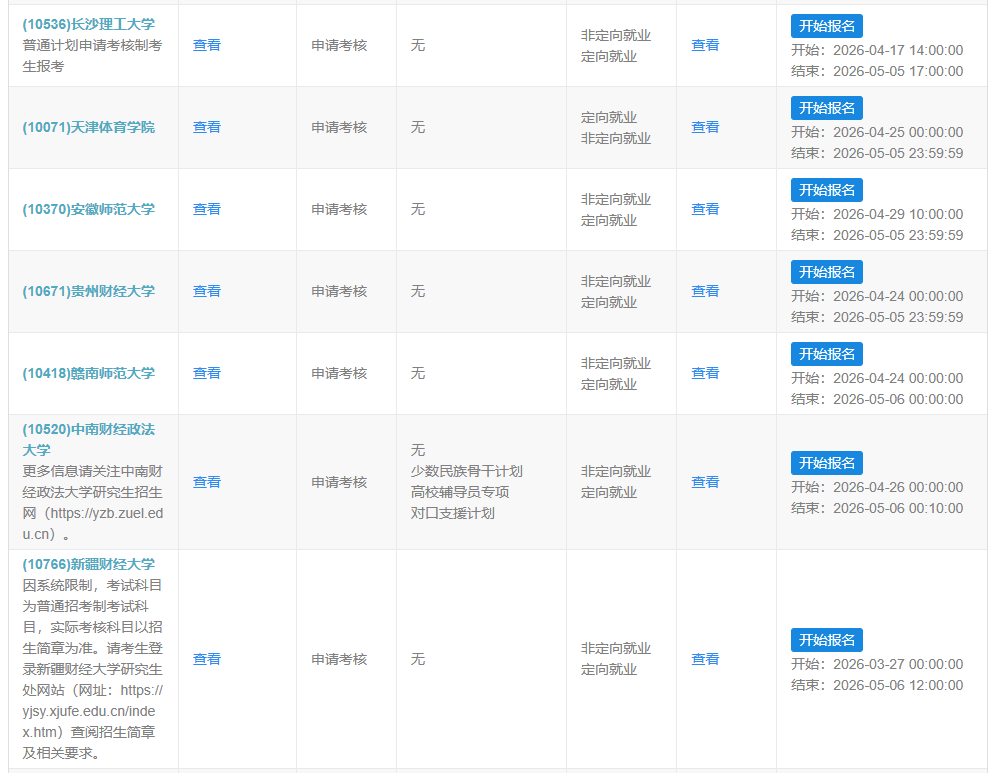Image resolution: width=996 pixels, height=773 pixels.
Task: Select 申请考核 text in 长沙理工大学 row
Action: point(339,45)
